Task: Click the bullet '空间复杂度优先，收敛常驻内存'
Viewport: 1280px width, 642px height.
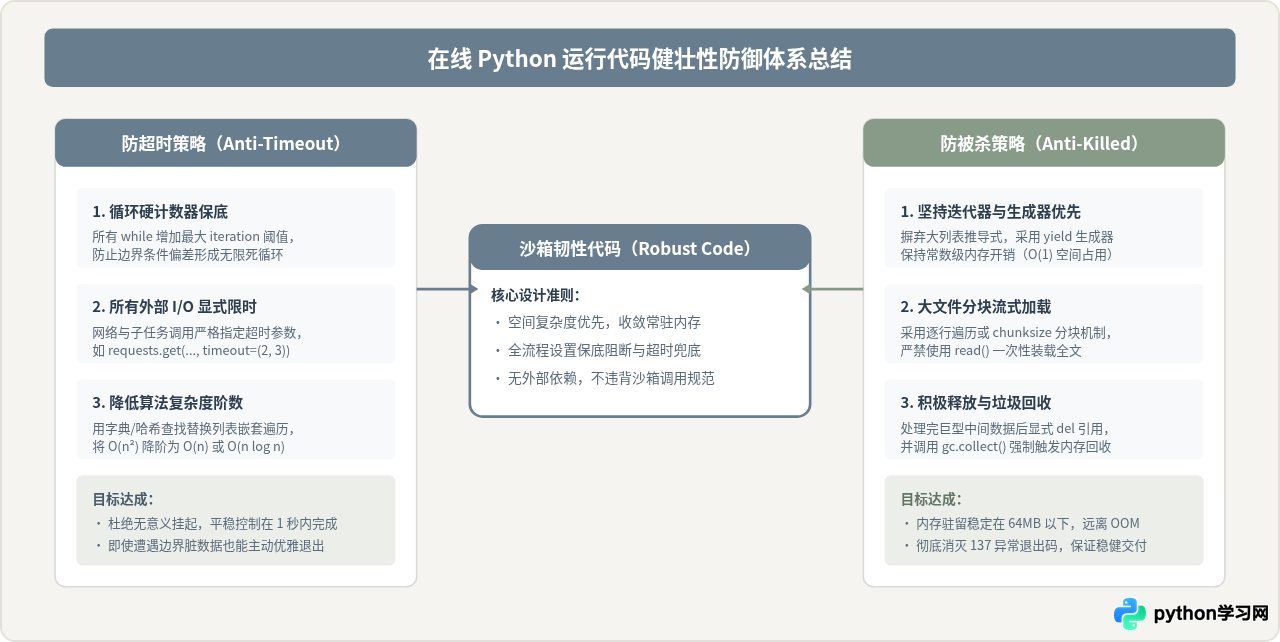Action: [603, 323]
